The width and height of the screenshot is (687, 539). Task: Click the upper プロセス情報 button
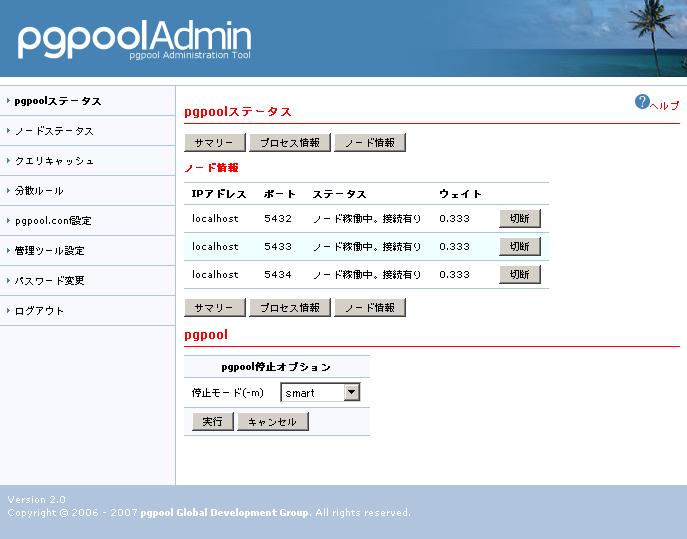(290, 143)
